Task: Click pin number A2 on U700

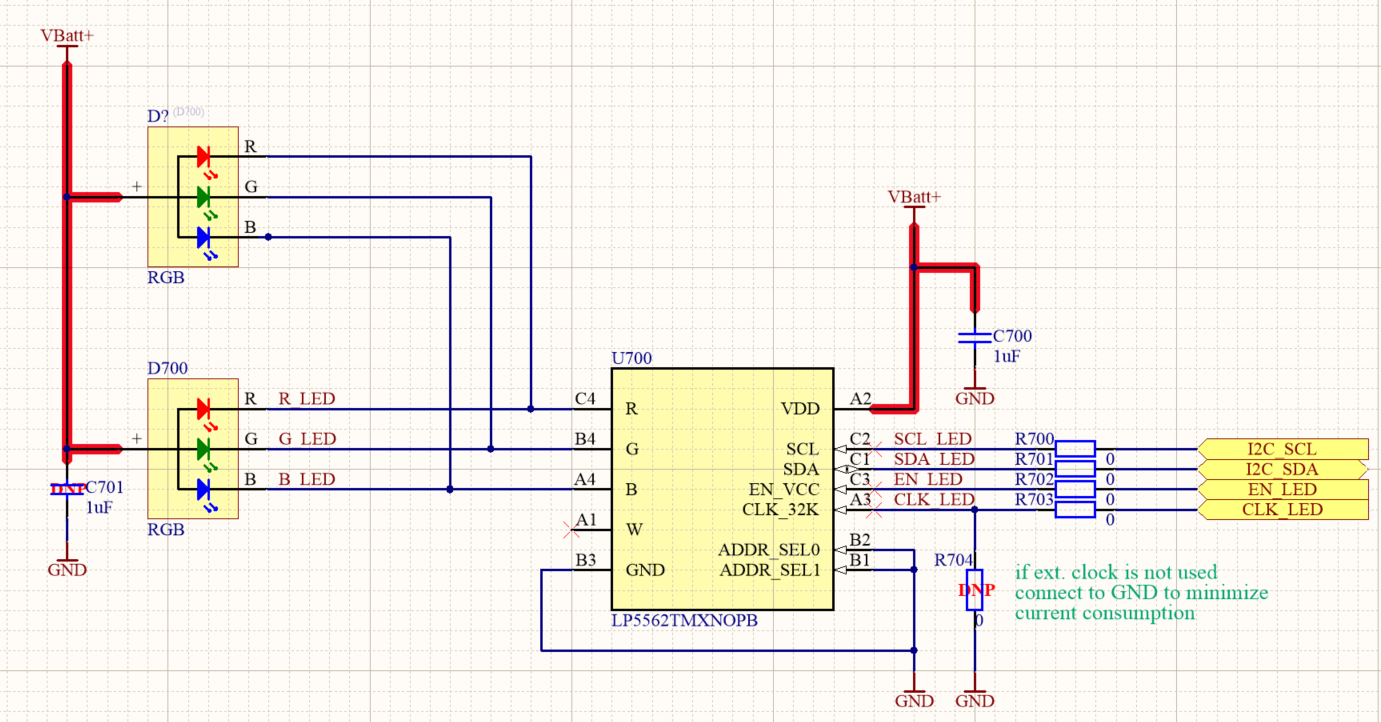Action: tap(860, 399)
